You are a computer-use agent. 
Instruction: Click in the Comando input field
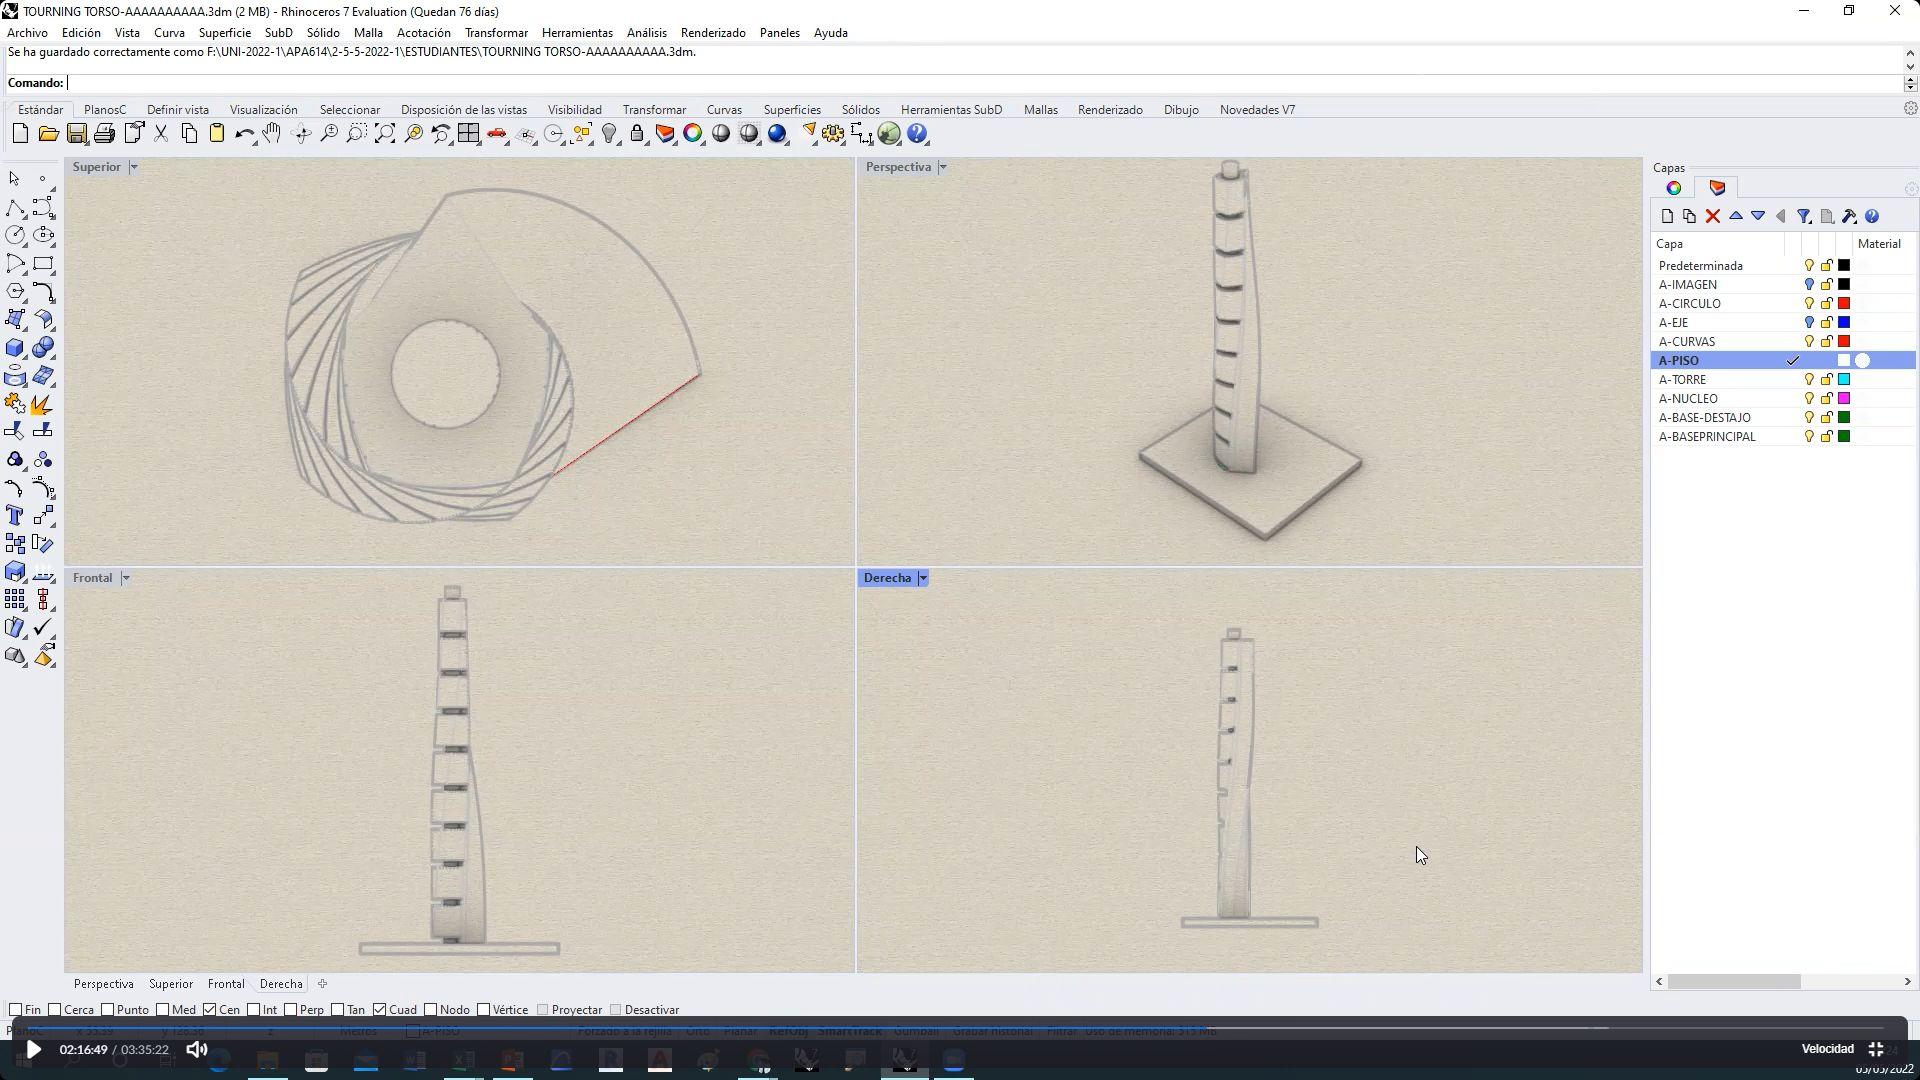tap(985, 83)
